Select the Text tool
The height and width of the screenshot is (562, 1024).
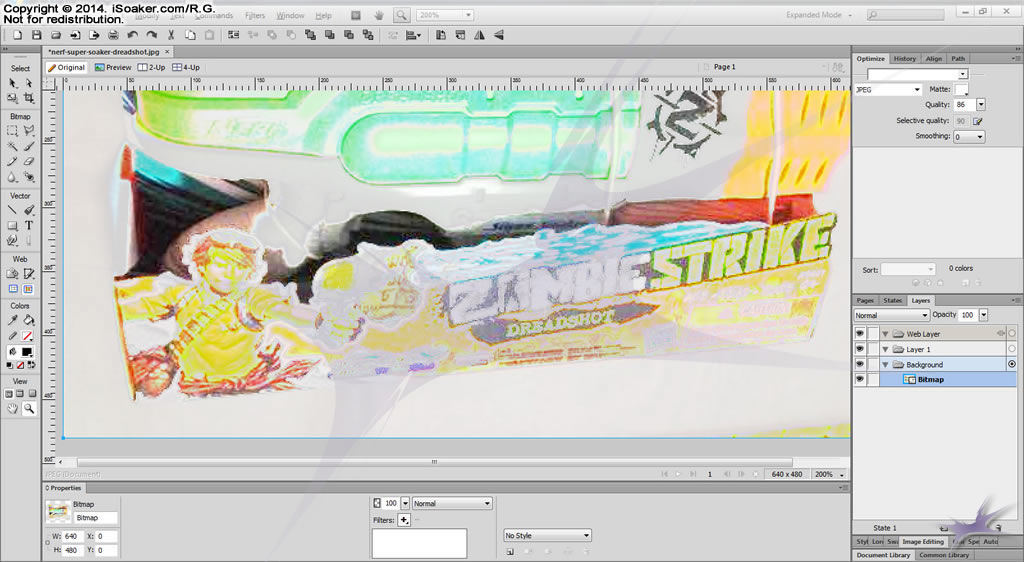click(x=29, y=225)
